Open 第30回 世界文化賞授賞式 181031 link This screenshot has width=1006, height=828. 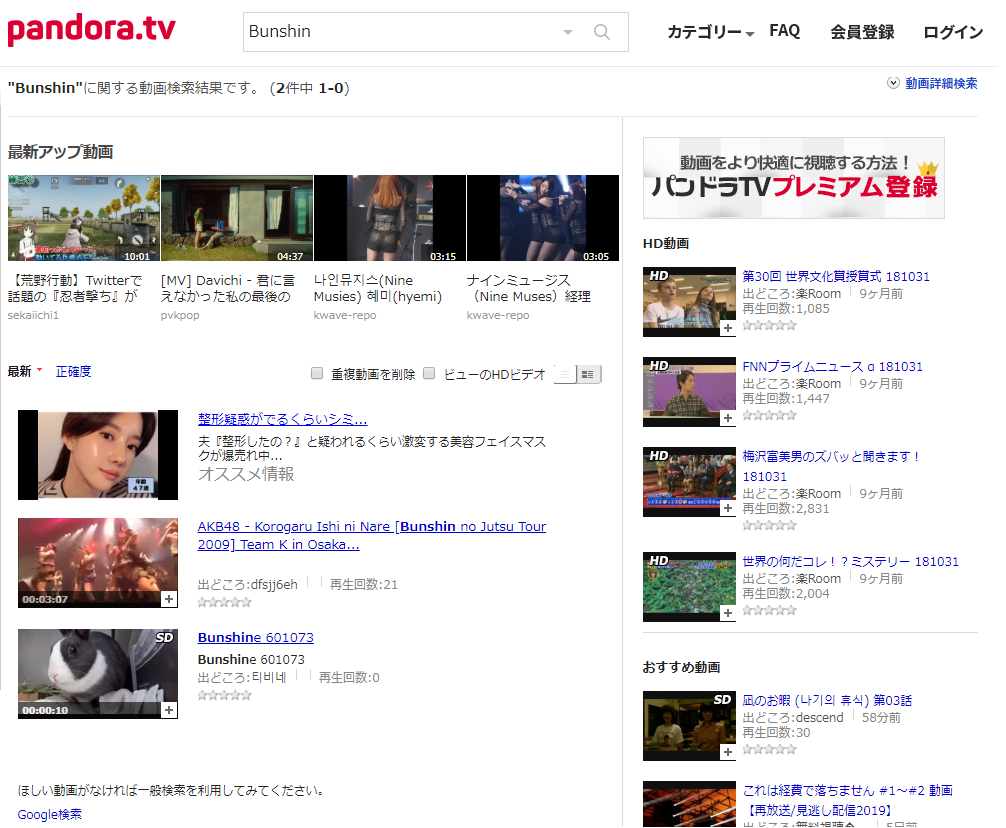pos(836,276)
